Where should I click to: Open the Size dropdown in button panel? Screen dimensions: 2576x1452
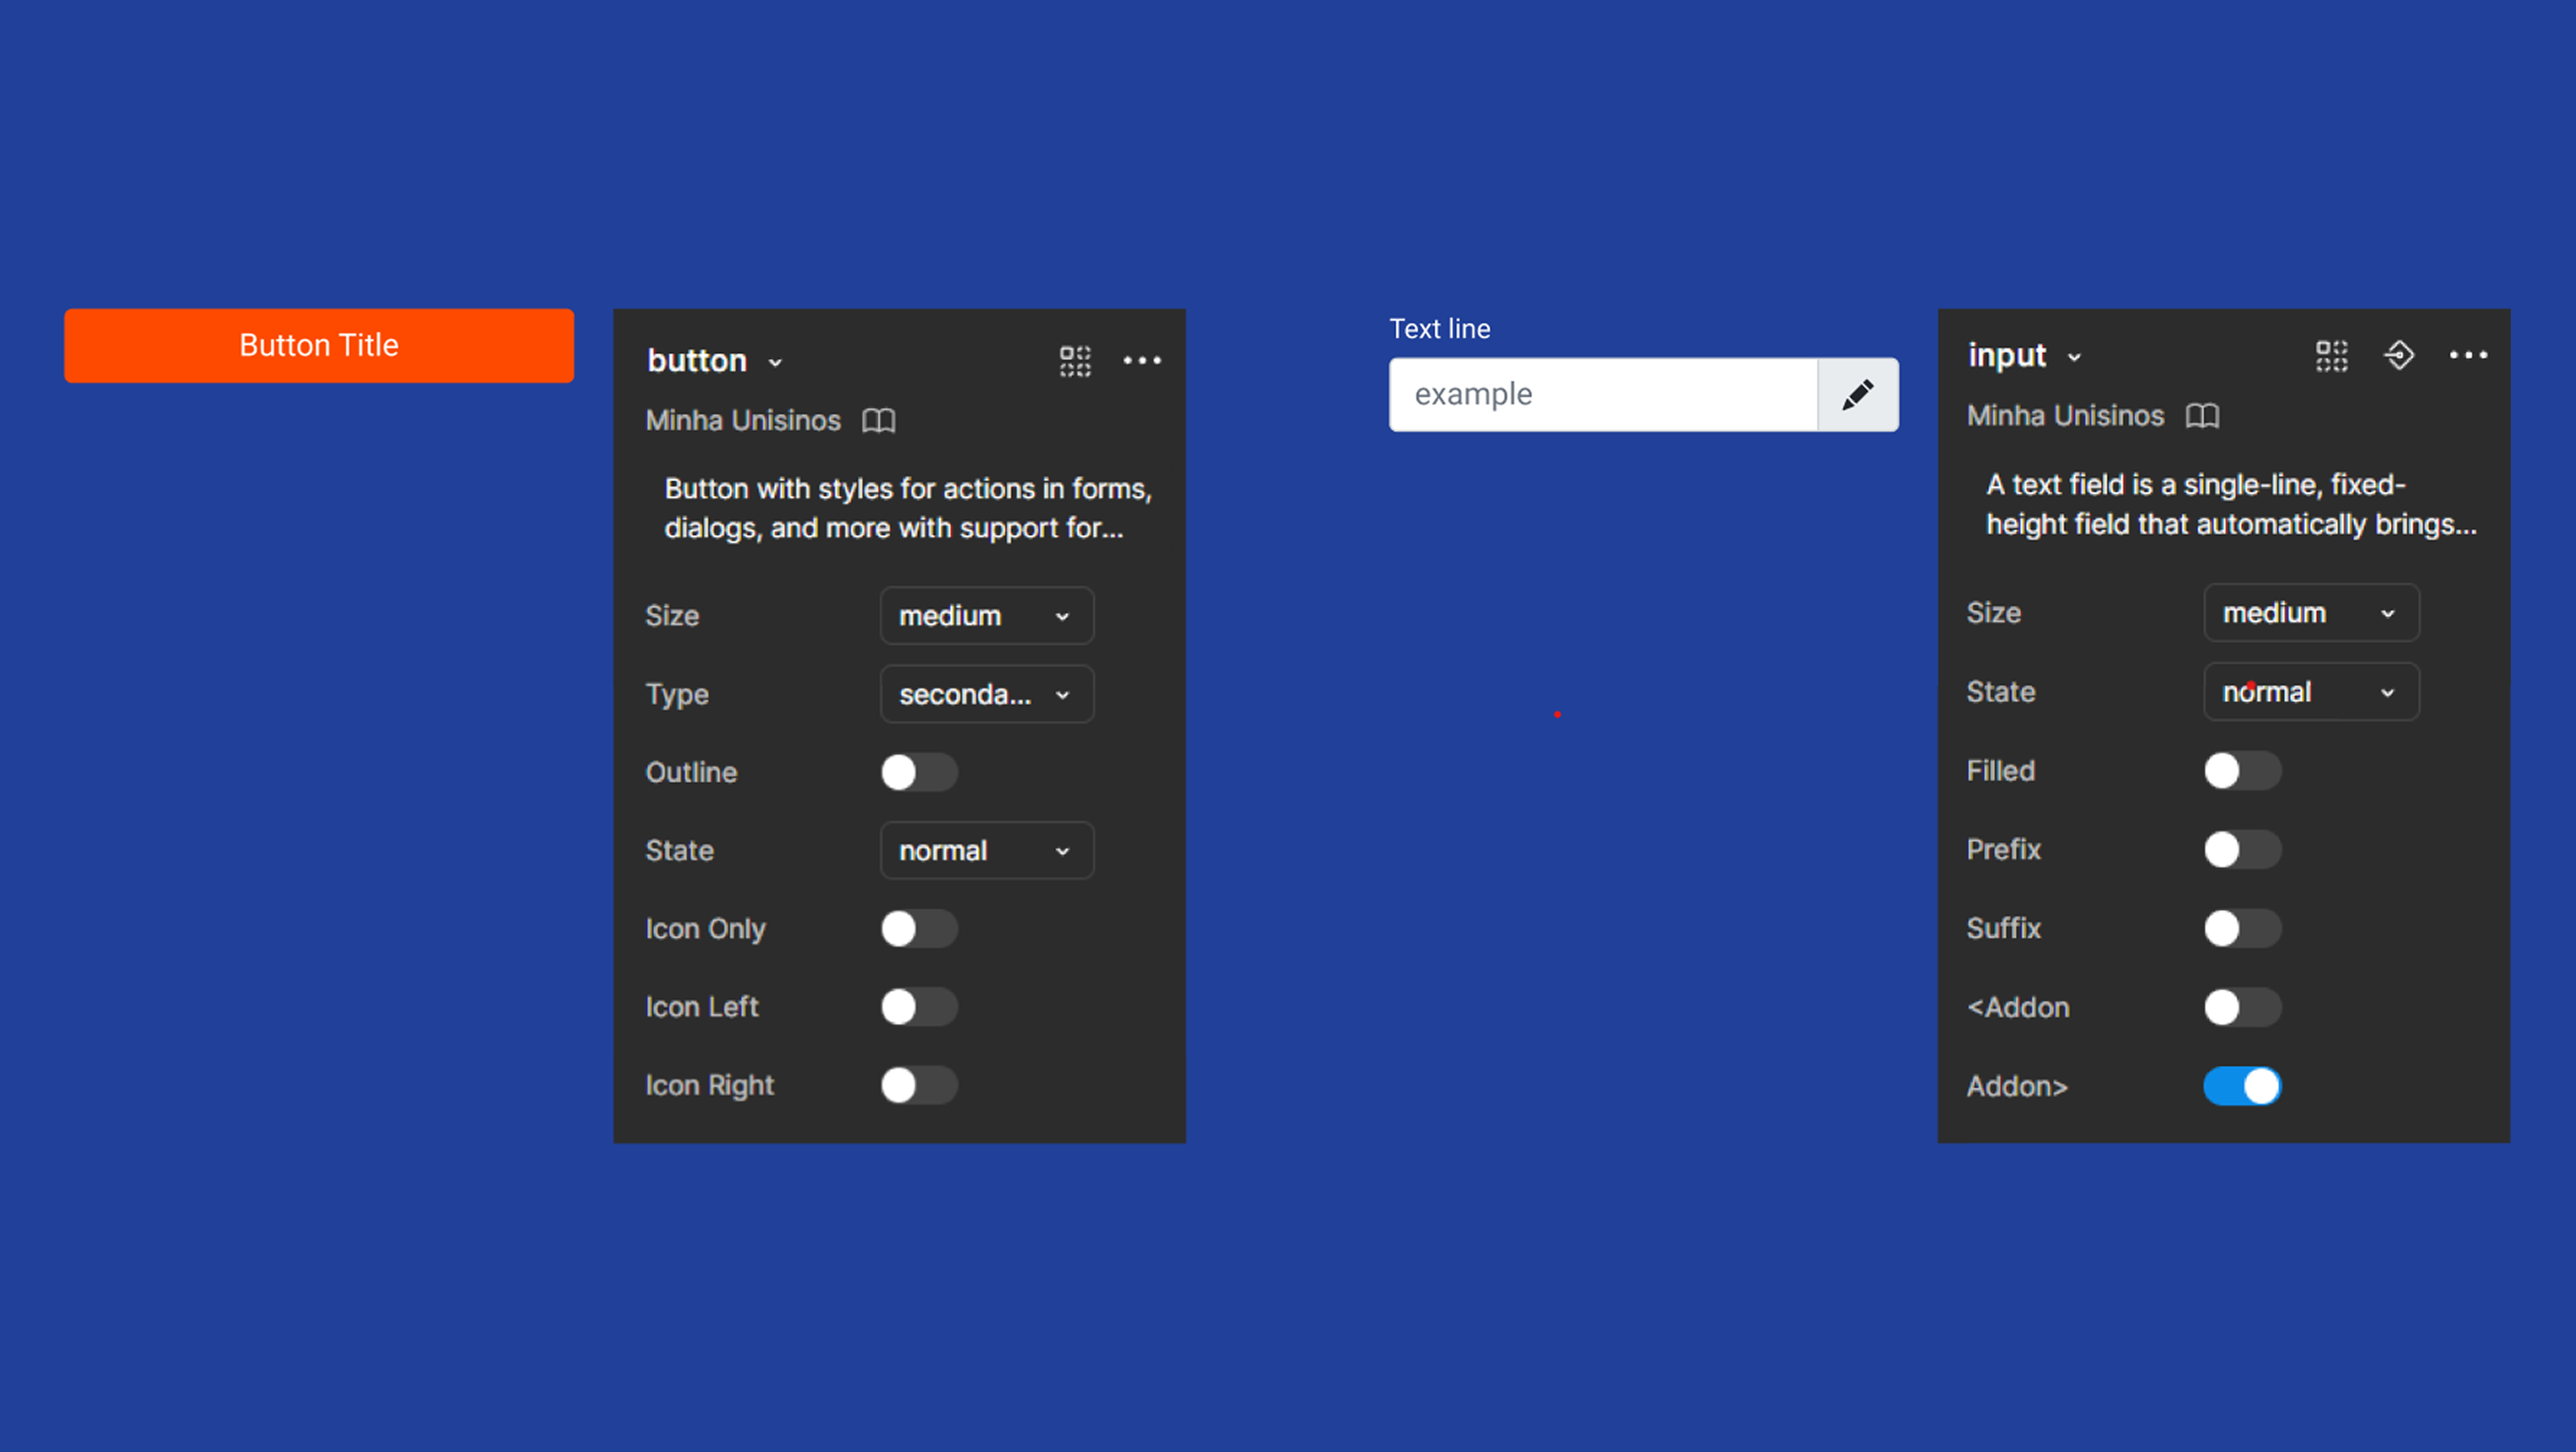coord(987,616)
